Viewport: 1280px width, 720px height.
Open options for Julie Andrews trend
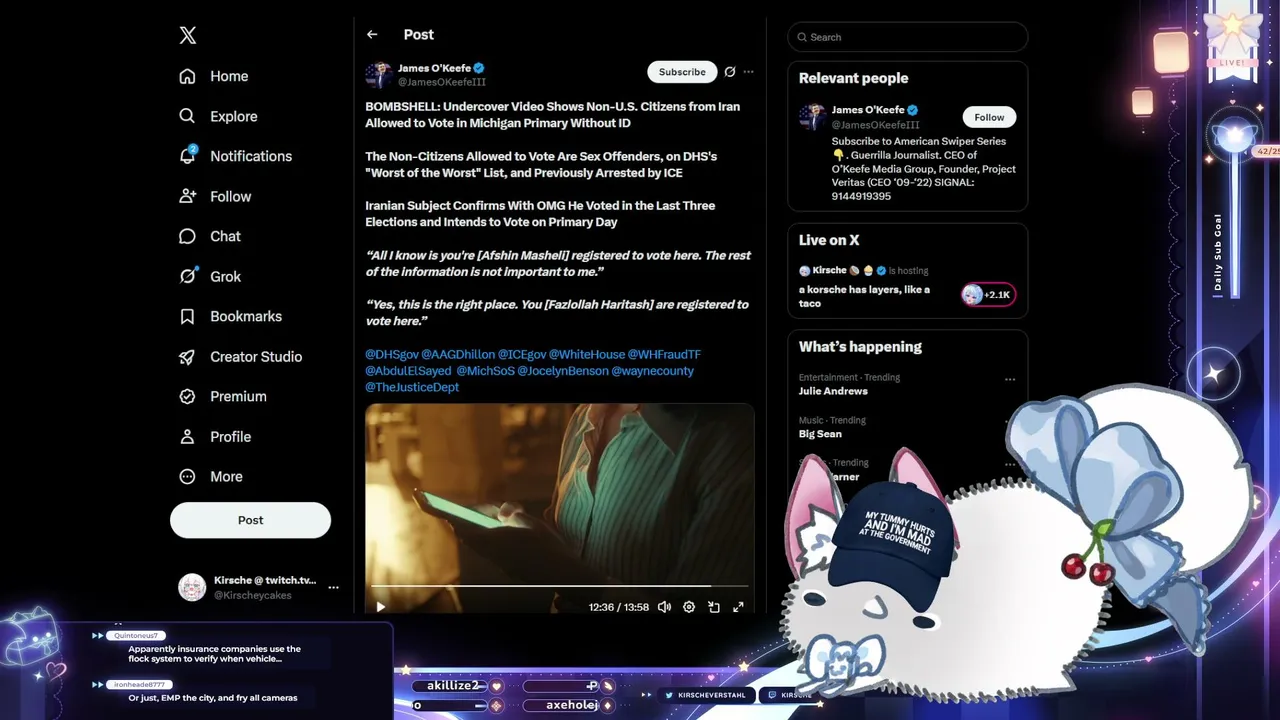click(x=1010, y=380)
